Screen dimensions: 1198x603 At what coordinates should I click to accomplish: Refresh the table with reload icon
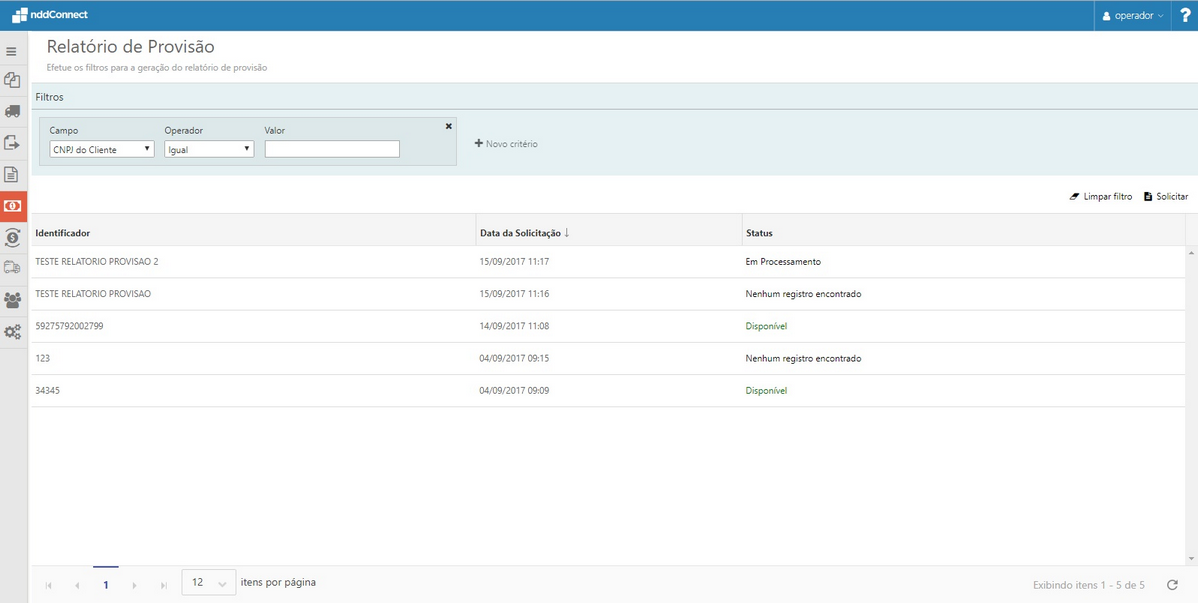tap(1172, 585)
